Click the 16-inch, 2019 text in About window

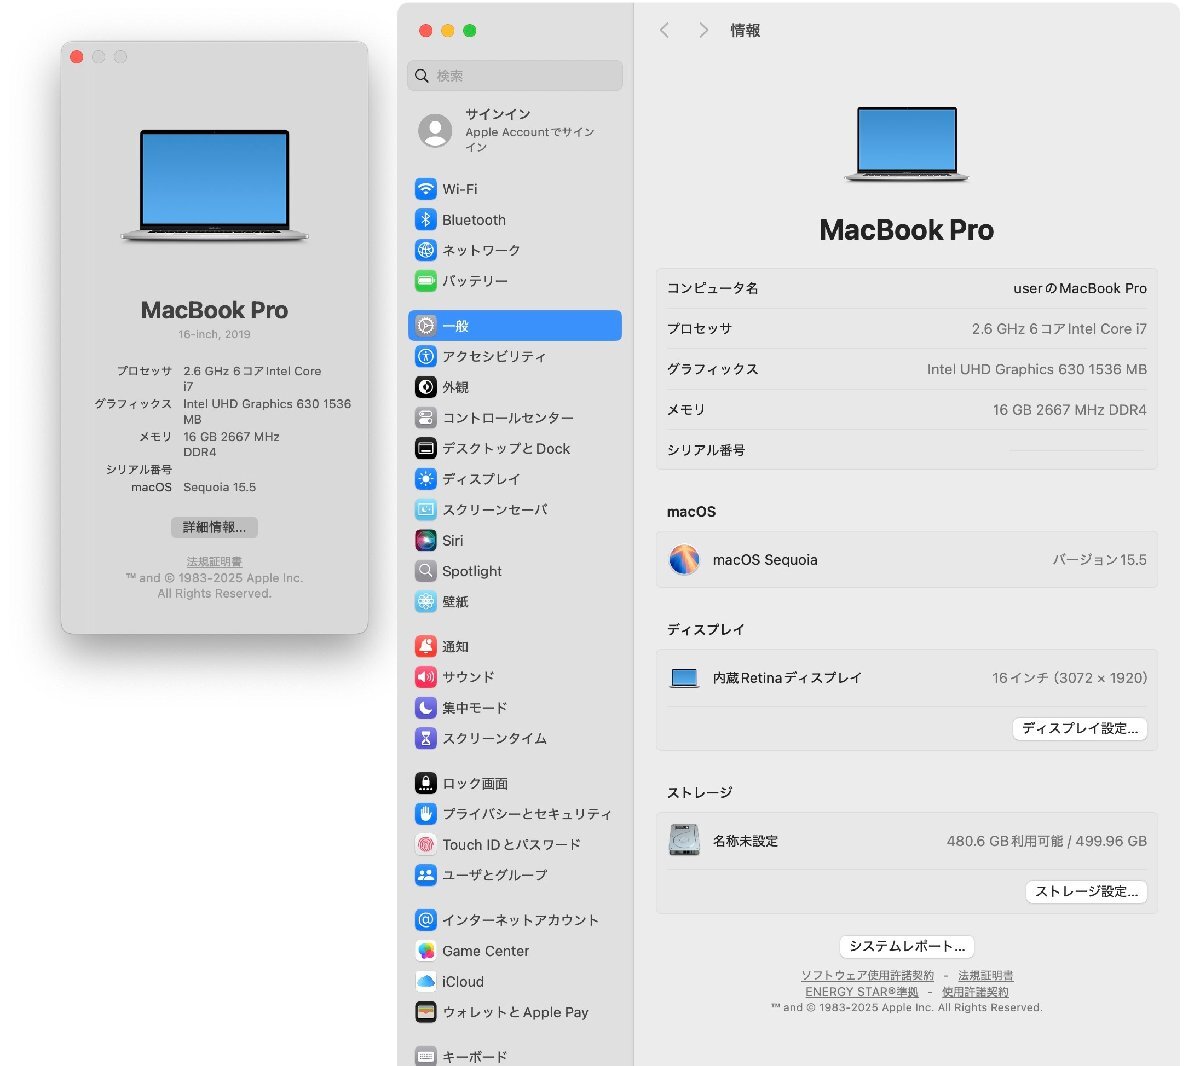[x=214, y=334]
